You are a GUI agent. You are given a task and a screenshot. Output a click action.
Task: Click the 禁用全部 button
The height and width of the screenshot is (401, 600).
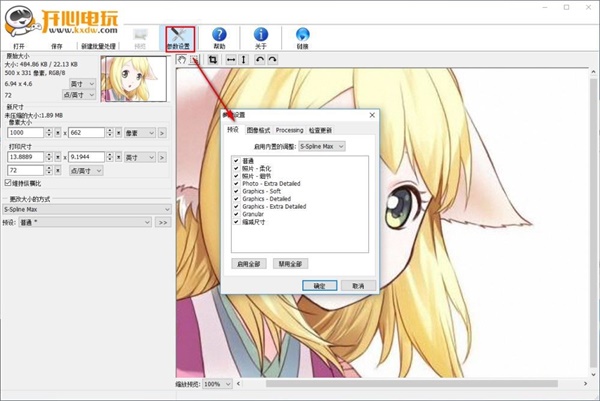290,264
